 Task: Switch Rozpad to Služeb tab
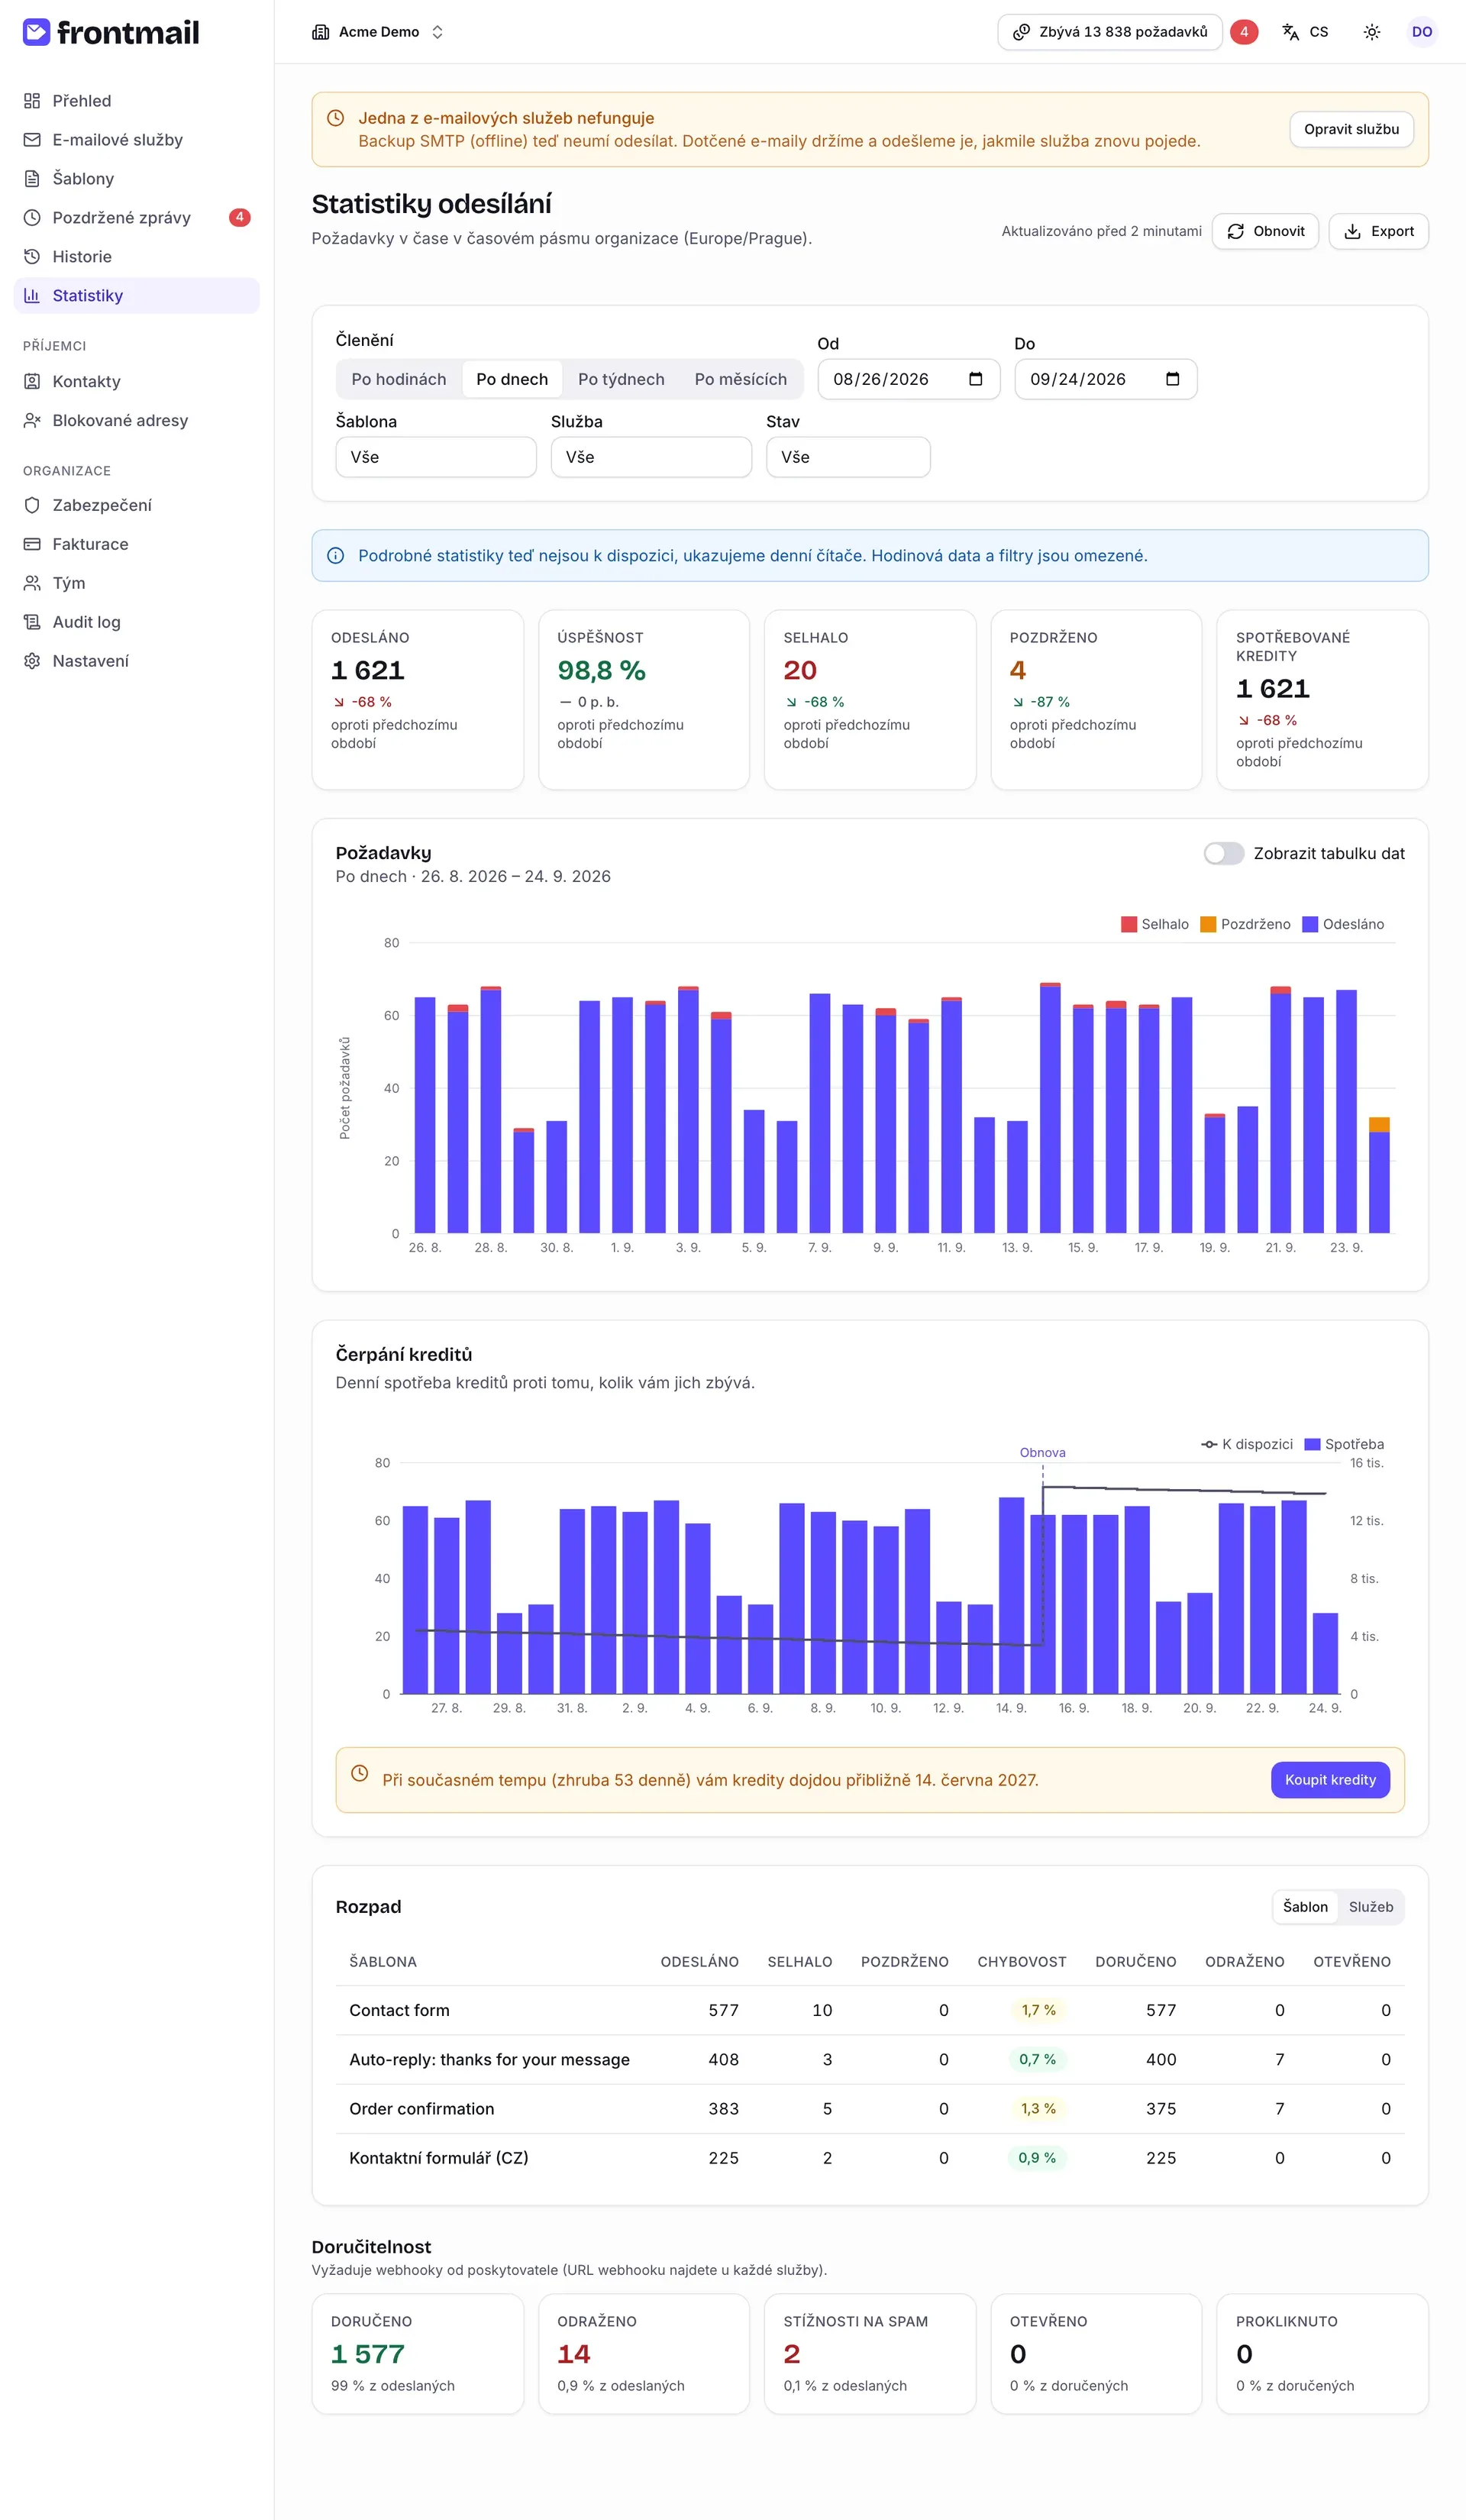1370,1908
